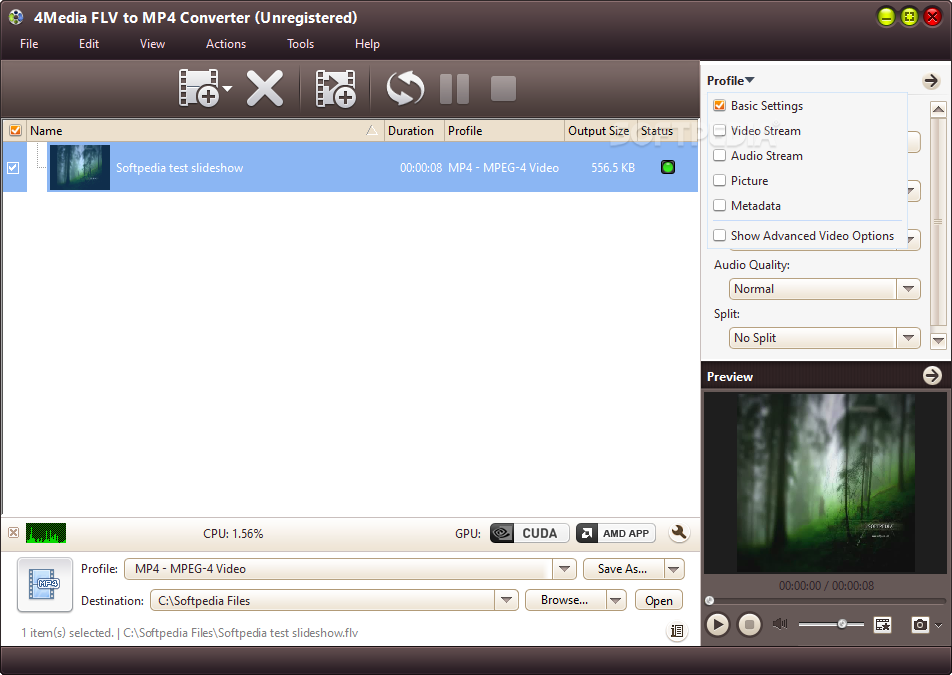Click the MP4 profile format icon
The height and width of the screenshot is (675, 952).
click(x=45, y=584)
